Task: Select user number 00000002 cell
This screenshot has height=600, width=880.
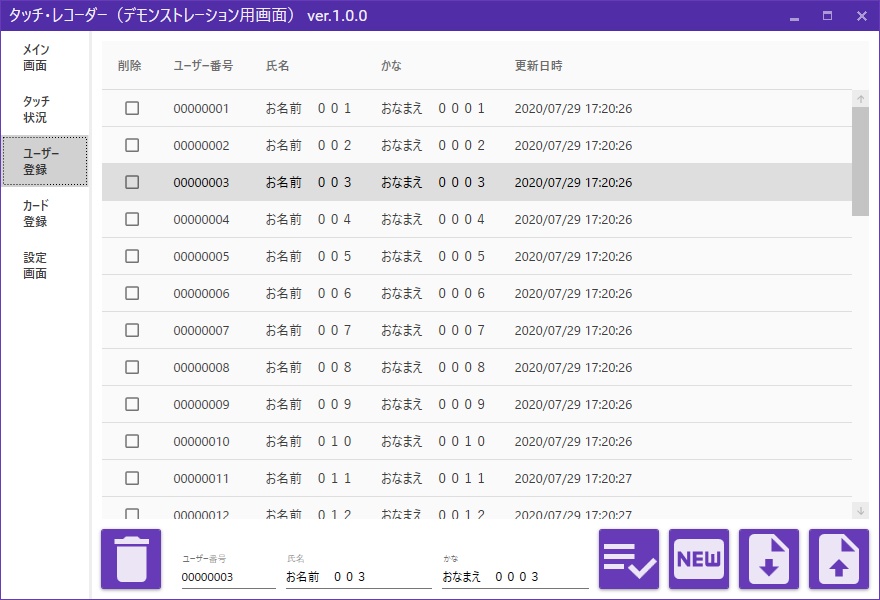Action: pos(201,145)
